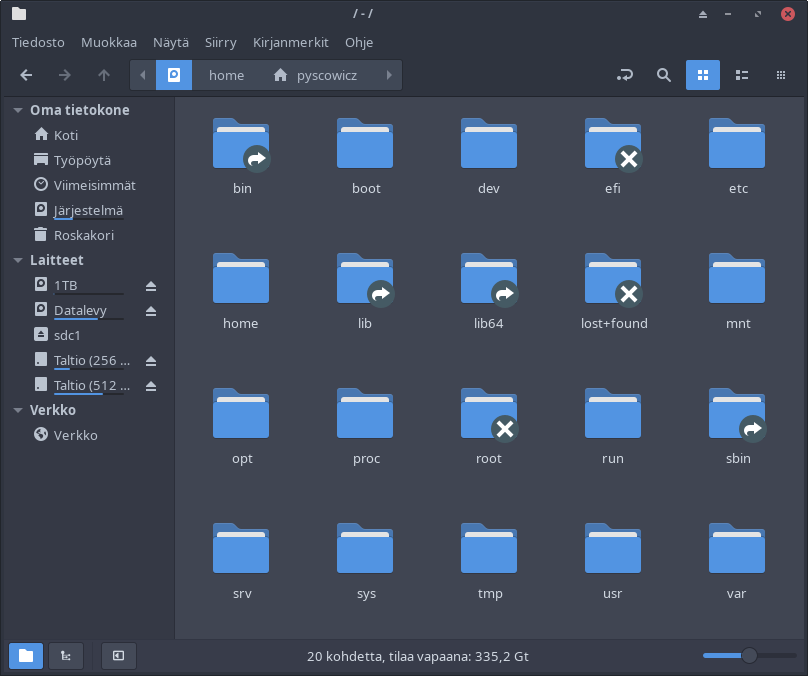
Task: Go back using the back arrow
Action: (27, 75)
